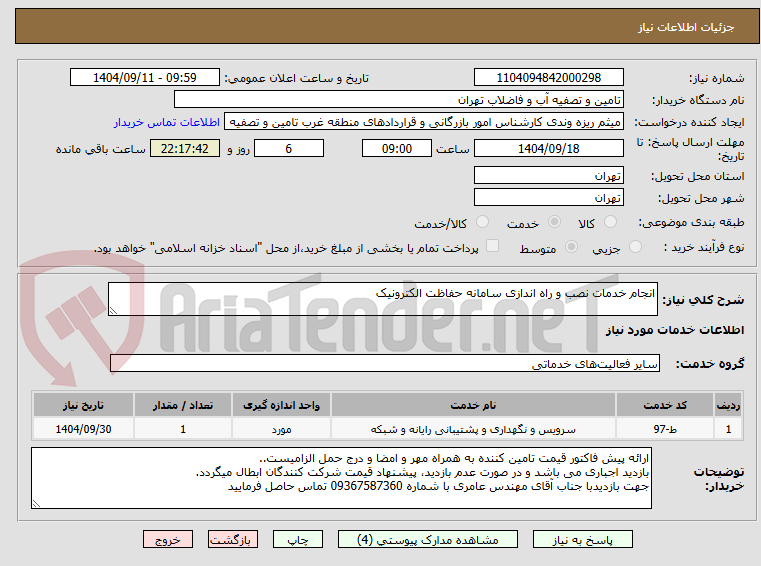
Task: Select the جزیی purchase type radio
Action: point(635,247)
